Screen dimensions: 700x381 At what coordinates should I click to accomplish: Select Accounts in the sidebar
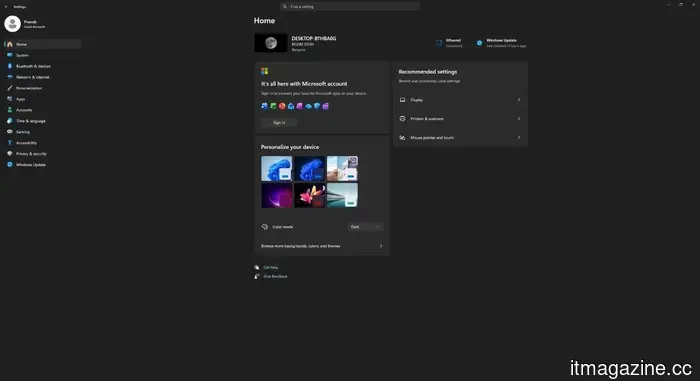[43, 110]
